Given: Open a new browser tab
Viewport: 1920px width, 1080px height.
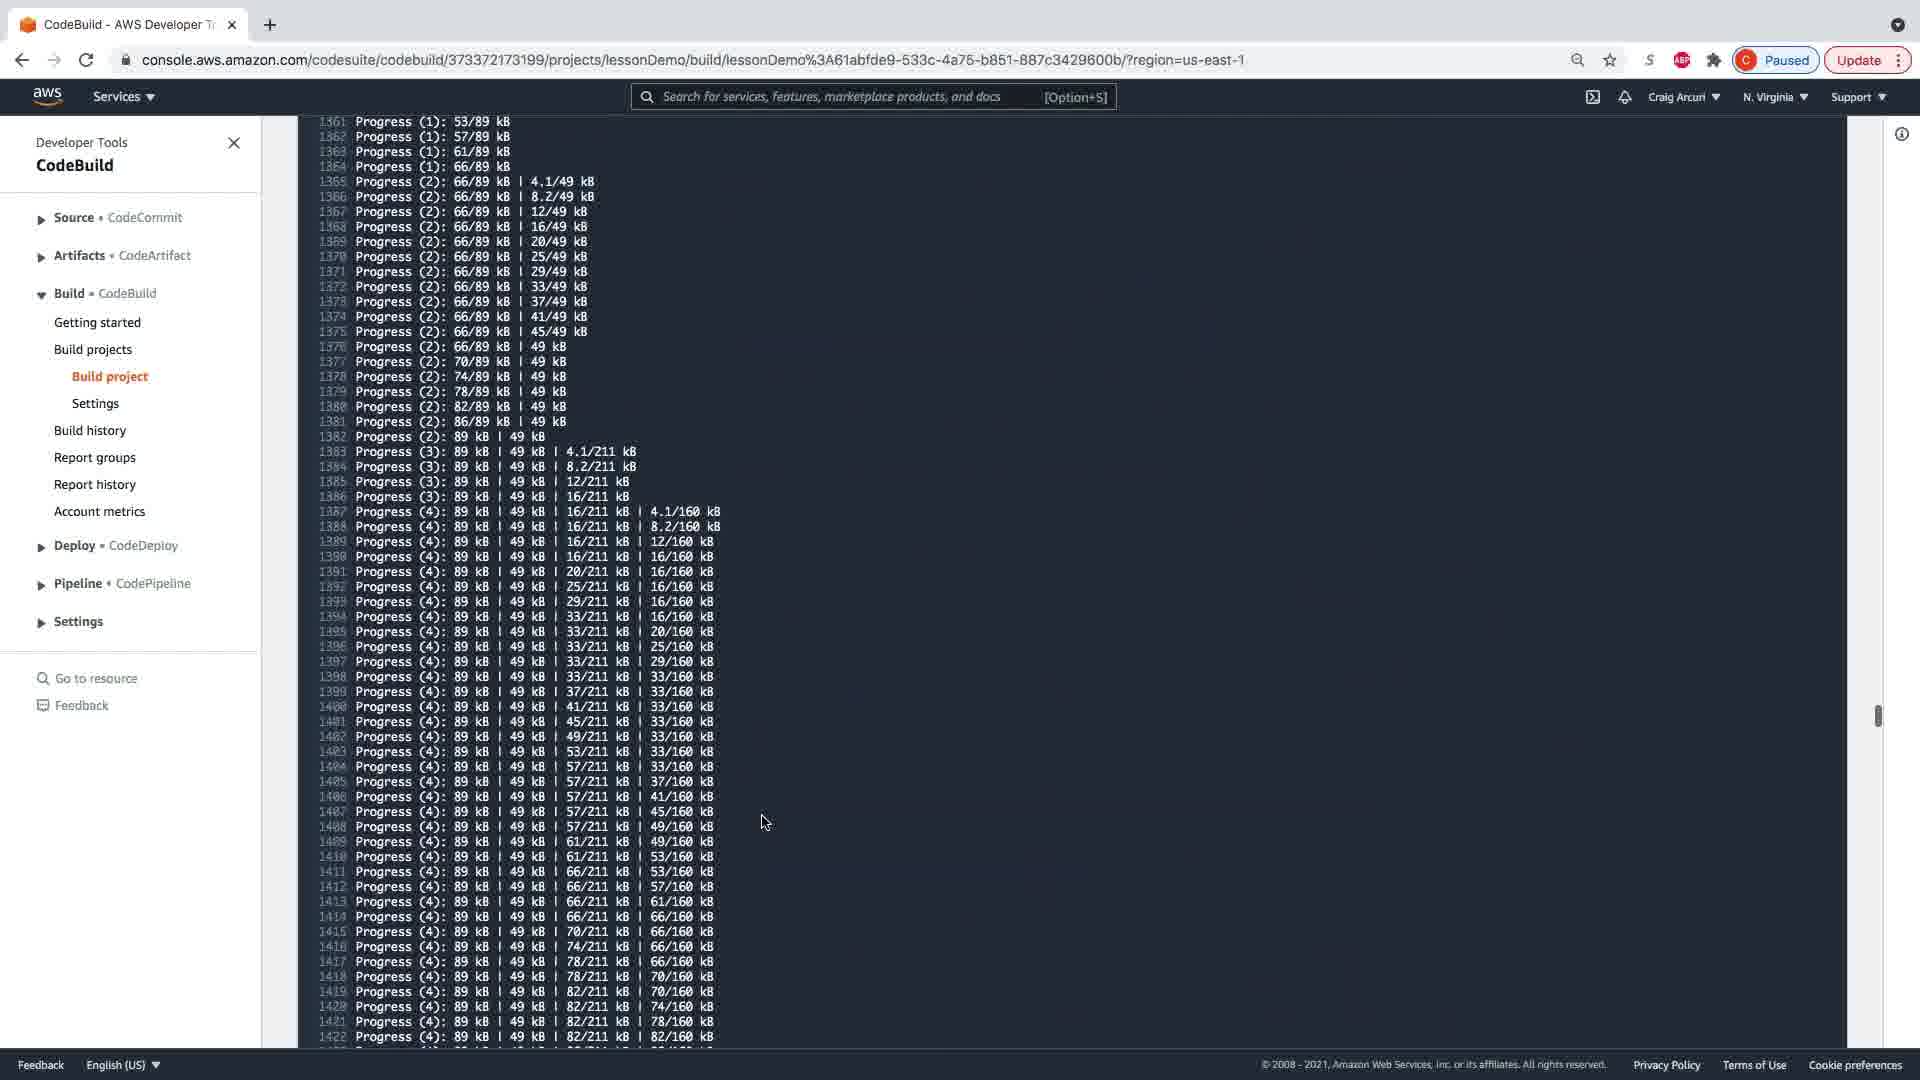Looking at the screenshot, I should (x=270, y=25).
